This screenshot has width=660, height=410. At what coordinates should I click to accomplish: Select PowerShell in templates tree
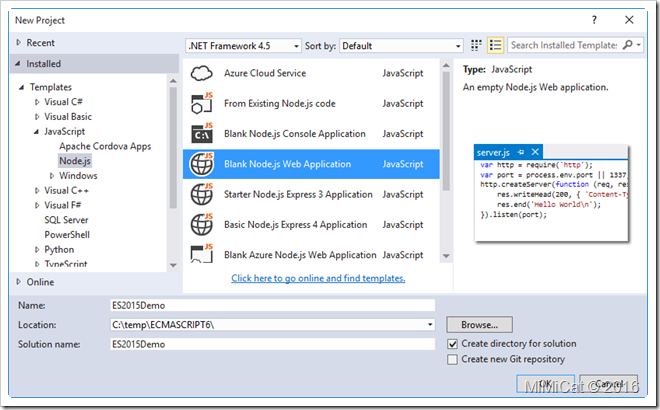(67, 234)
